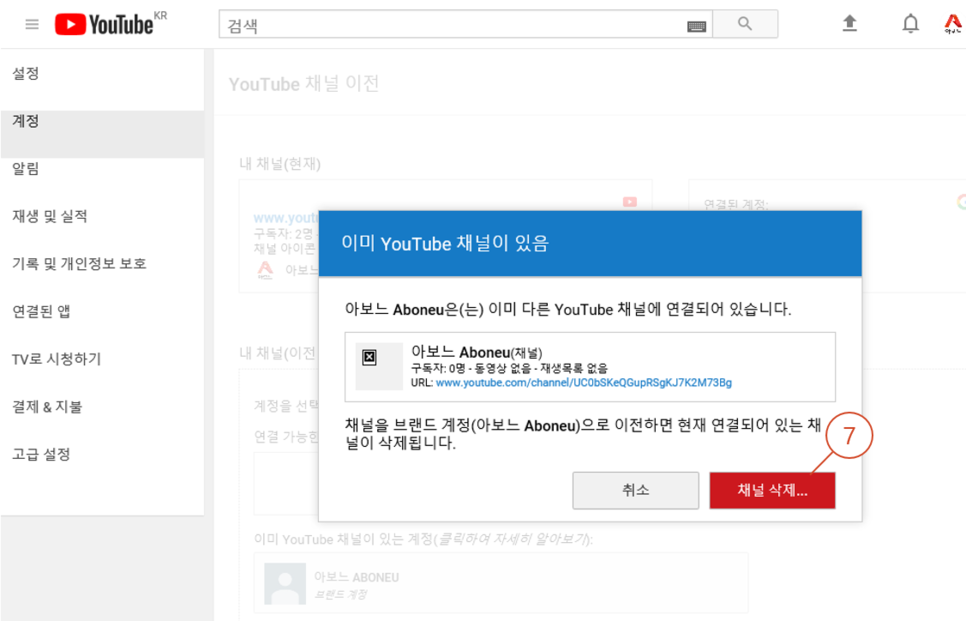Click the red 채널 삭제... button
966x621 pixels.
[x=773, y=490]
